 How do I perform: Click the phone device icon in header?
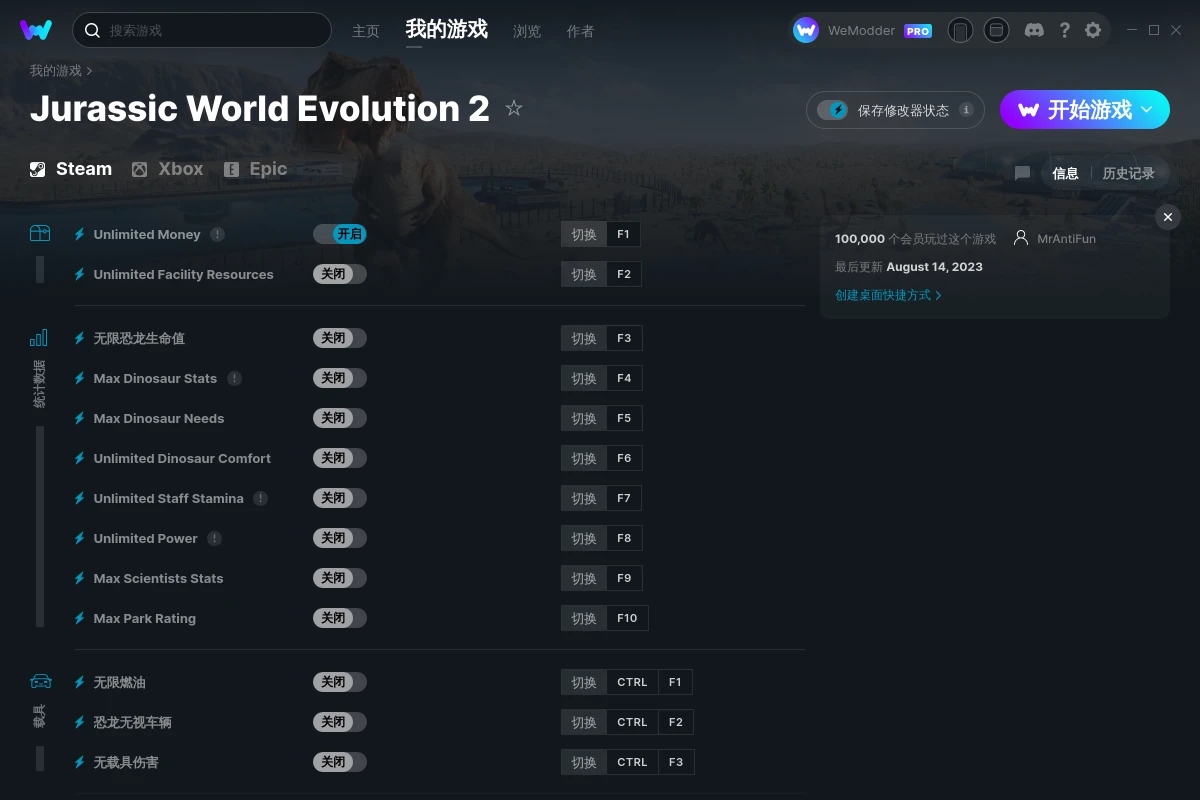[x=960, y=30]
